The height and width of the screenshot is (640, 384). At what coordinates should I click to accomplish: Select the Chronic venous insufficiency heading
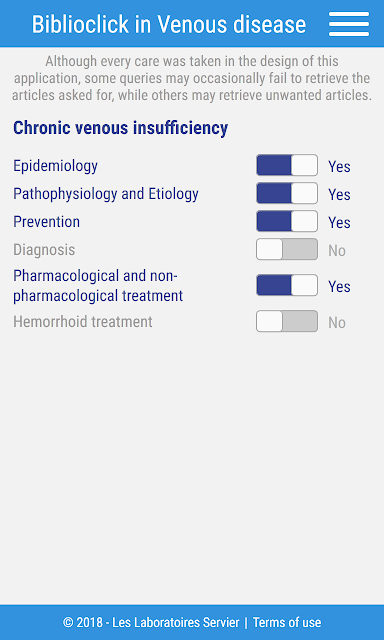[120, 128]
